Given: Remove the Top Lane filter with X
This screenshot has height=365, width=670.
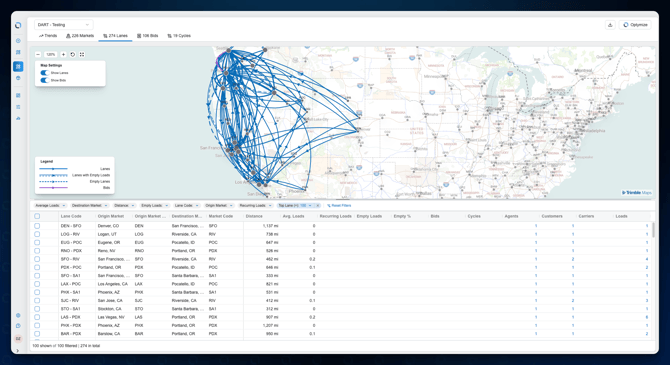Looking at the screenshot, I should 317,206.
